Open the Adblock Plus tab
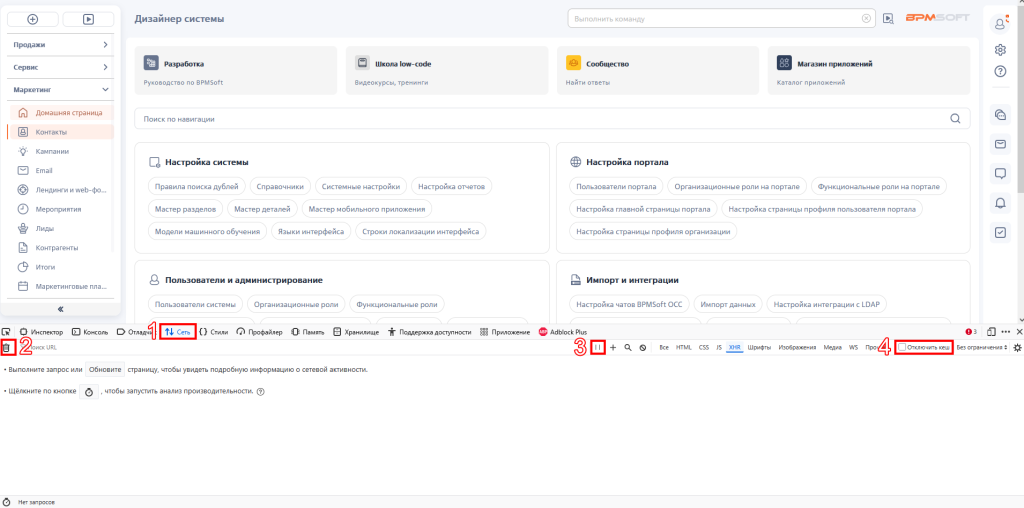1024x508 pixels. (563, 332)
